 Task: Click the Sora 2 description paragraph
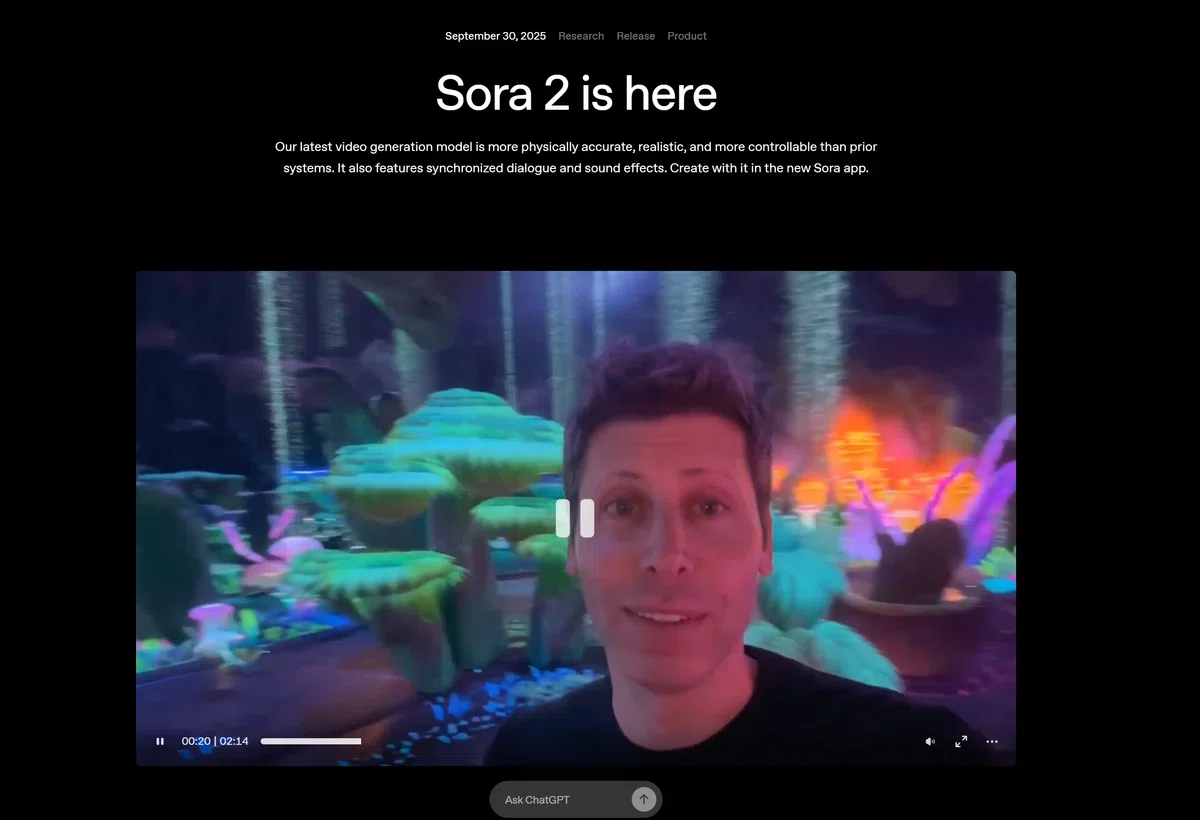tap(576, 157)
